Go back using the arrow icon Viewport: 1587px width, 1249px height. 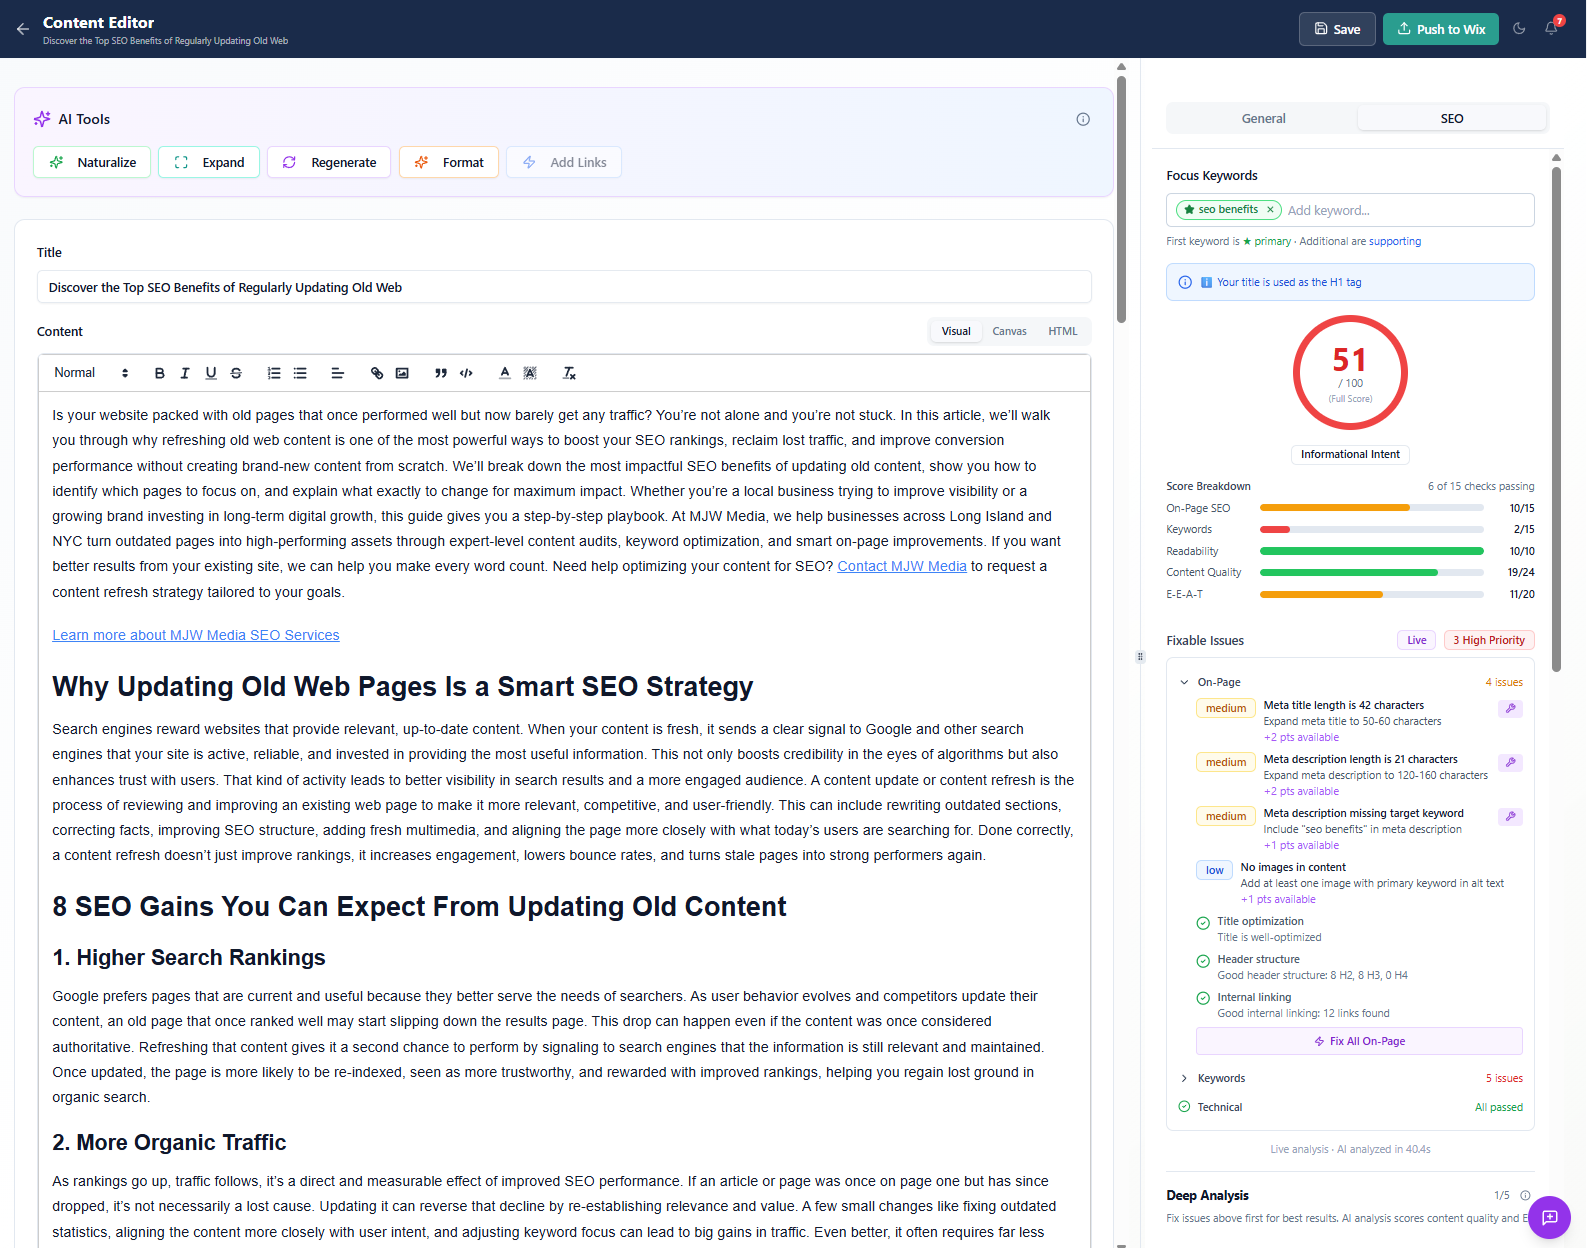coord(22,29)
